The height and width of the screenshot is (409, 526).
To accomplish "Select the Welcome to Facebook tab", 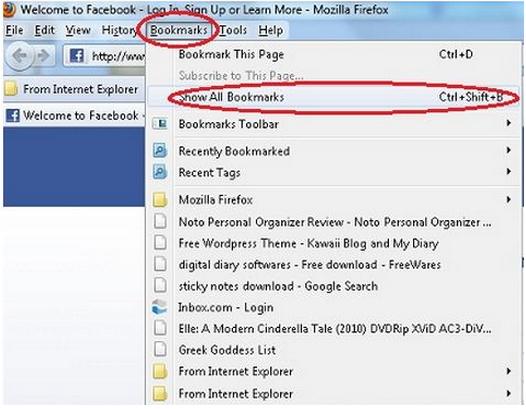I will pyautogui.click(x=74, y=116).
